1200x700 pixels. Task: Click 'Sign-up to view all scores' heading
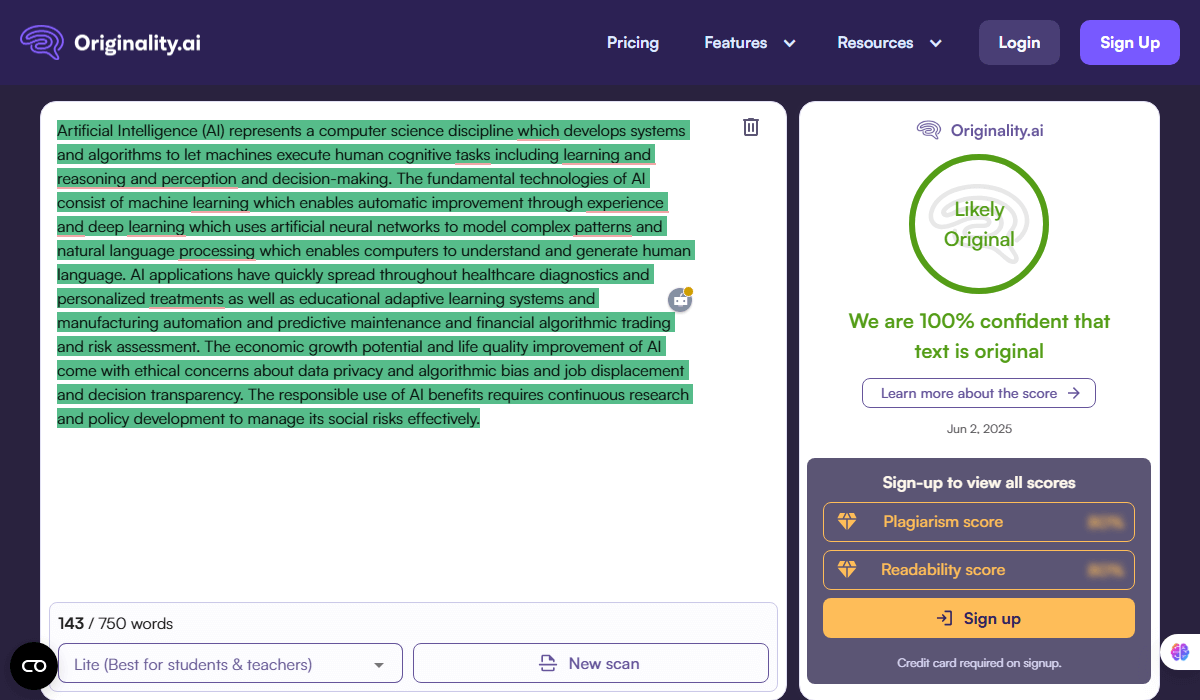(979, 483)
